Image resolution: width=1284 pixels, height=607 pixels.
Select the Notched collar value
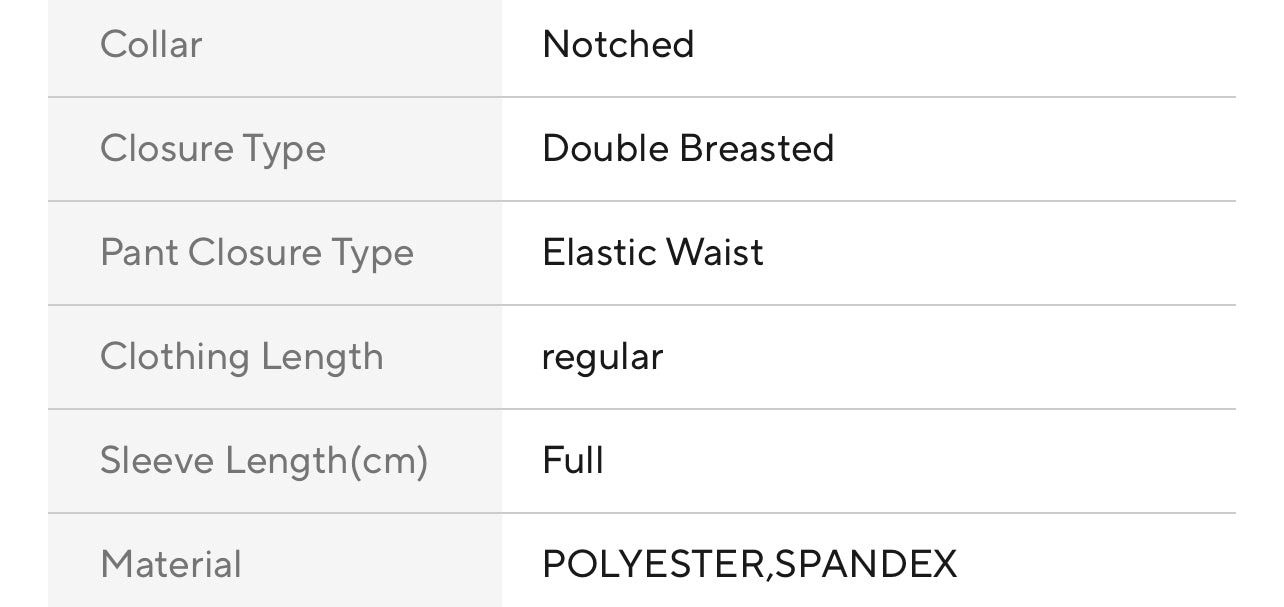(x=617, y=45)
